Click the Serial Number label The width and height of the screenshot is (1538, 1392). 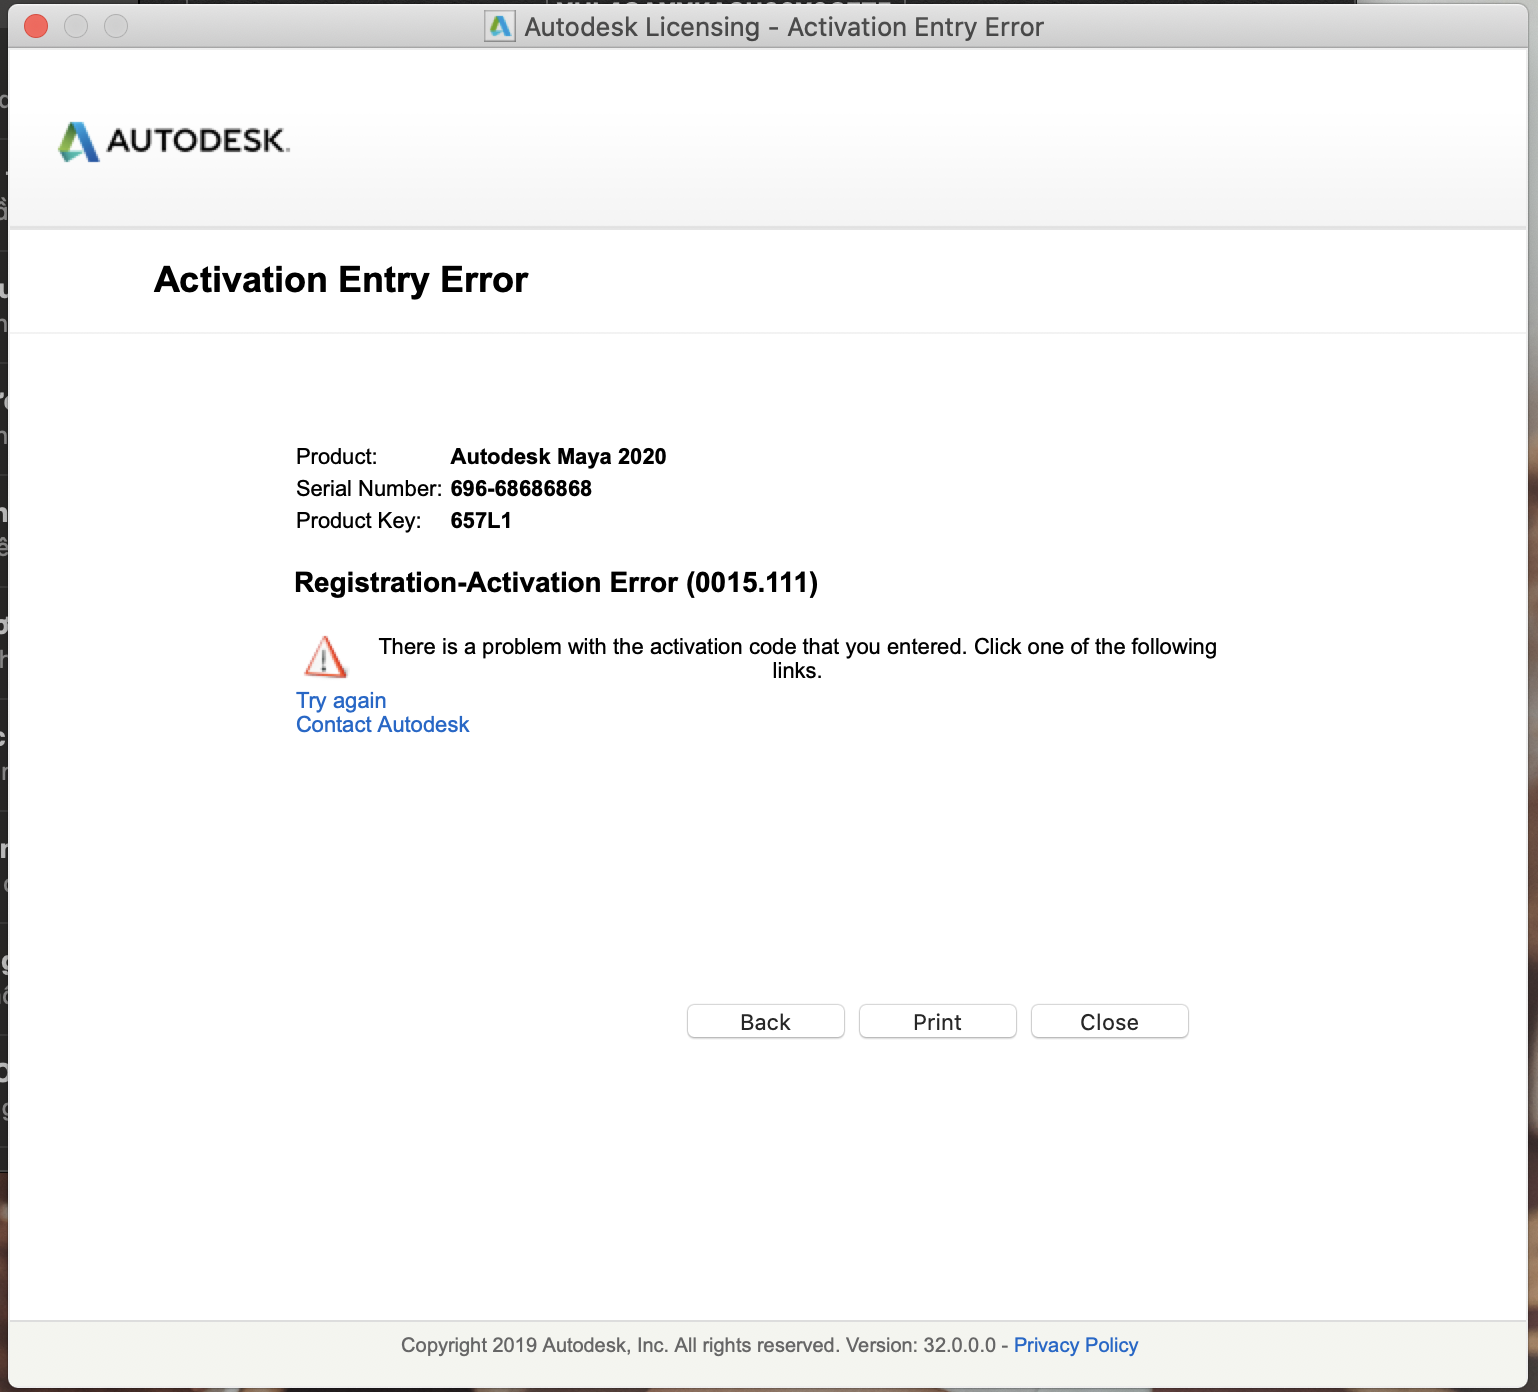click(x=369, y=488)
